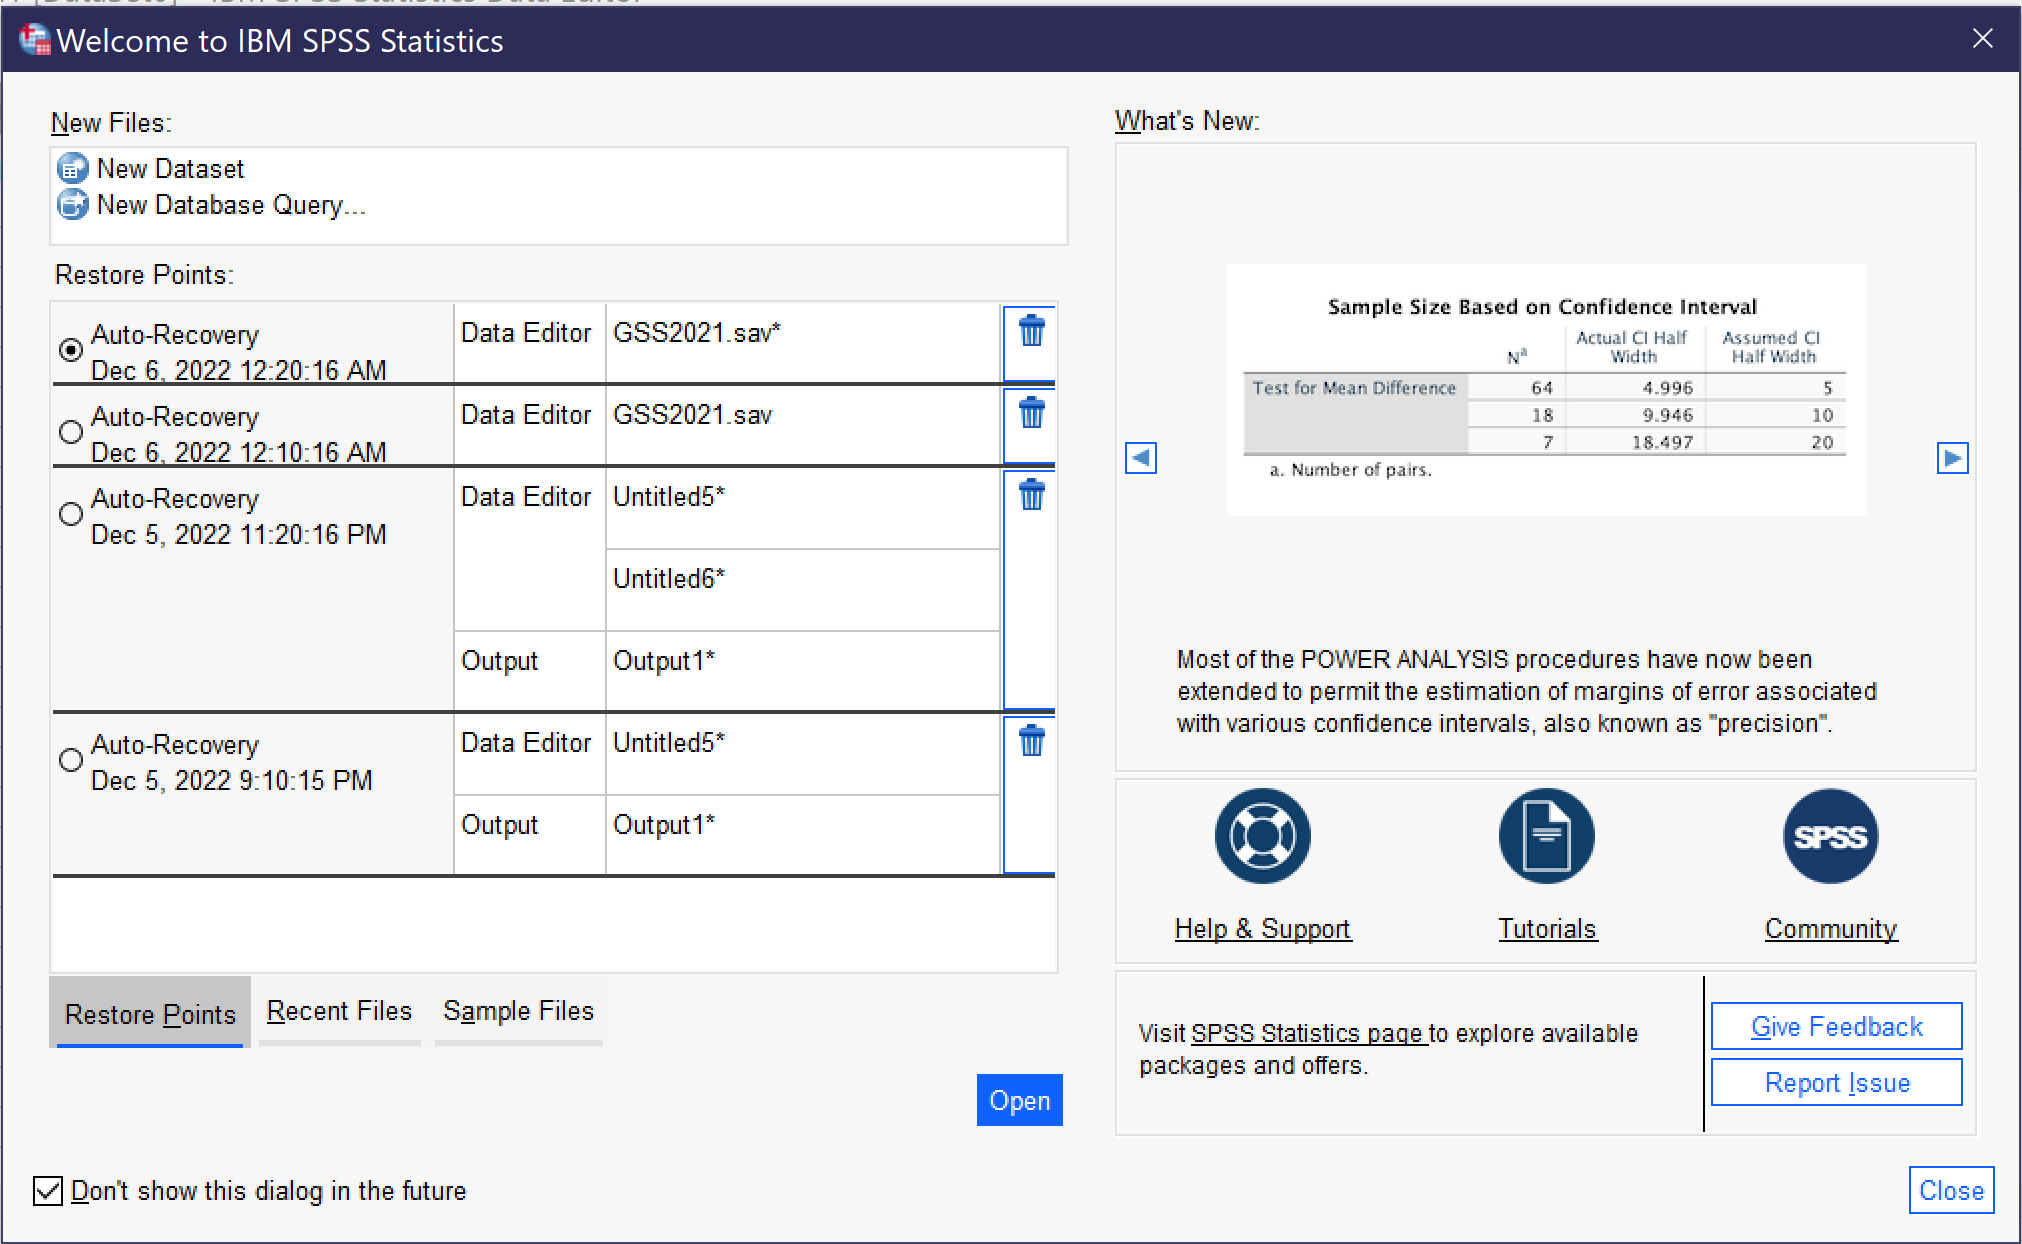Click the Give Feedback button
Image resolution: width=2022 pixels, height=1244 pixels.
point(1836,1027)
